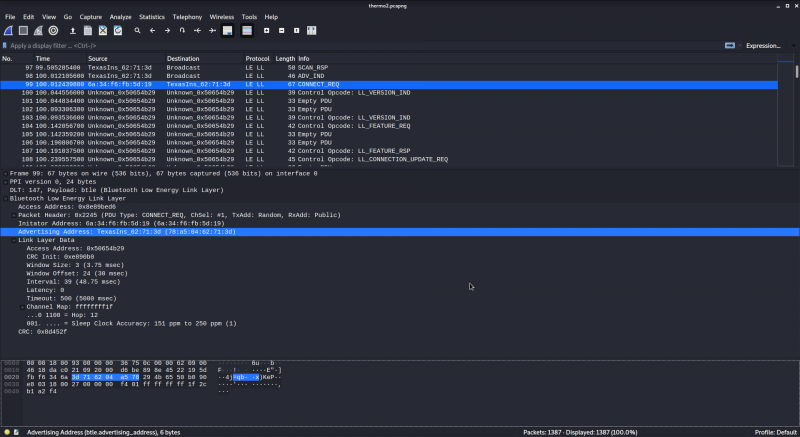Apply the display filter arrow button
The height and width of the screenshot is (437, 800).
(x=730, y=45)
